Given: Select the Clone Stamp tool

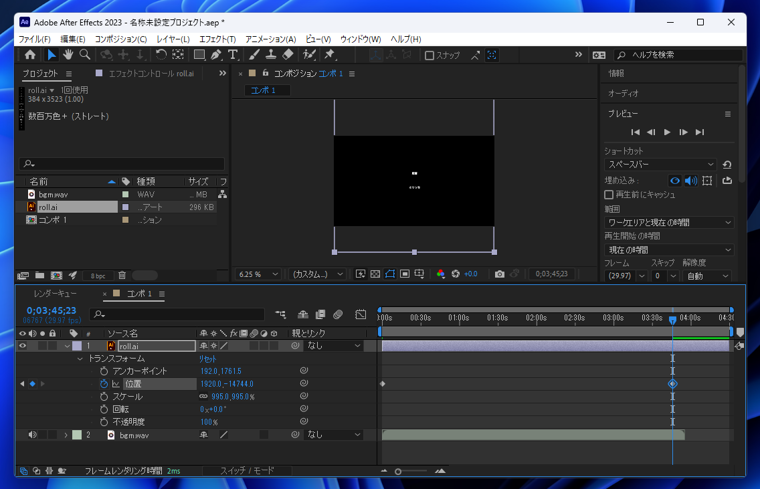Looking at the screenshot, I should 271,55.
